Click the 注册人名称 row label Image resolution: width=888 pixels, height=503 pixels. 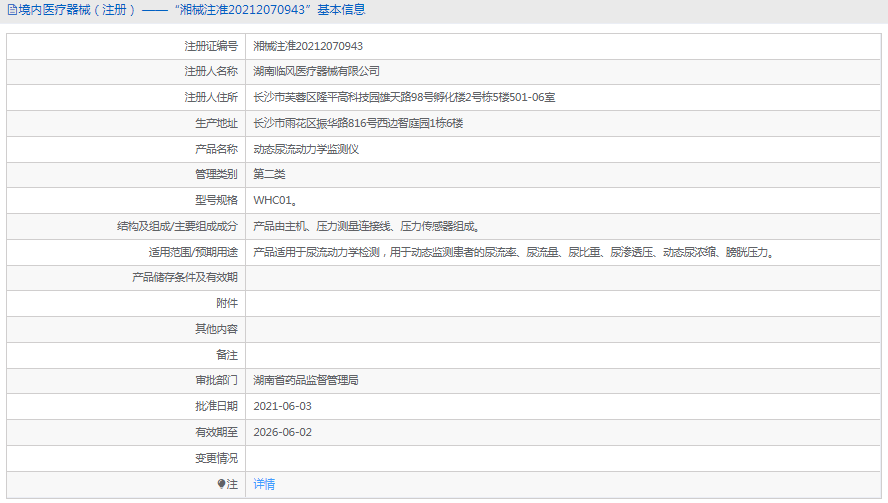pos(211,71)
